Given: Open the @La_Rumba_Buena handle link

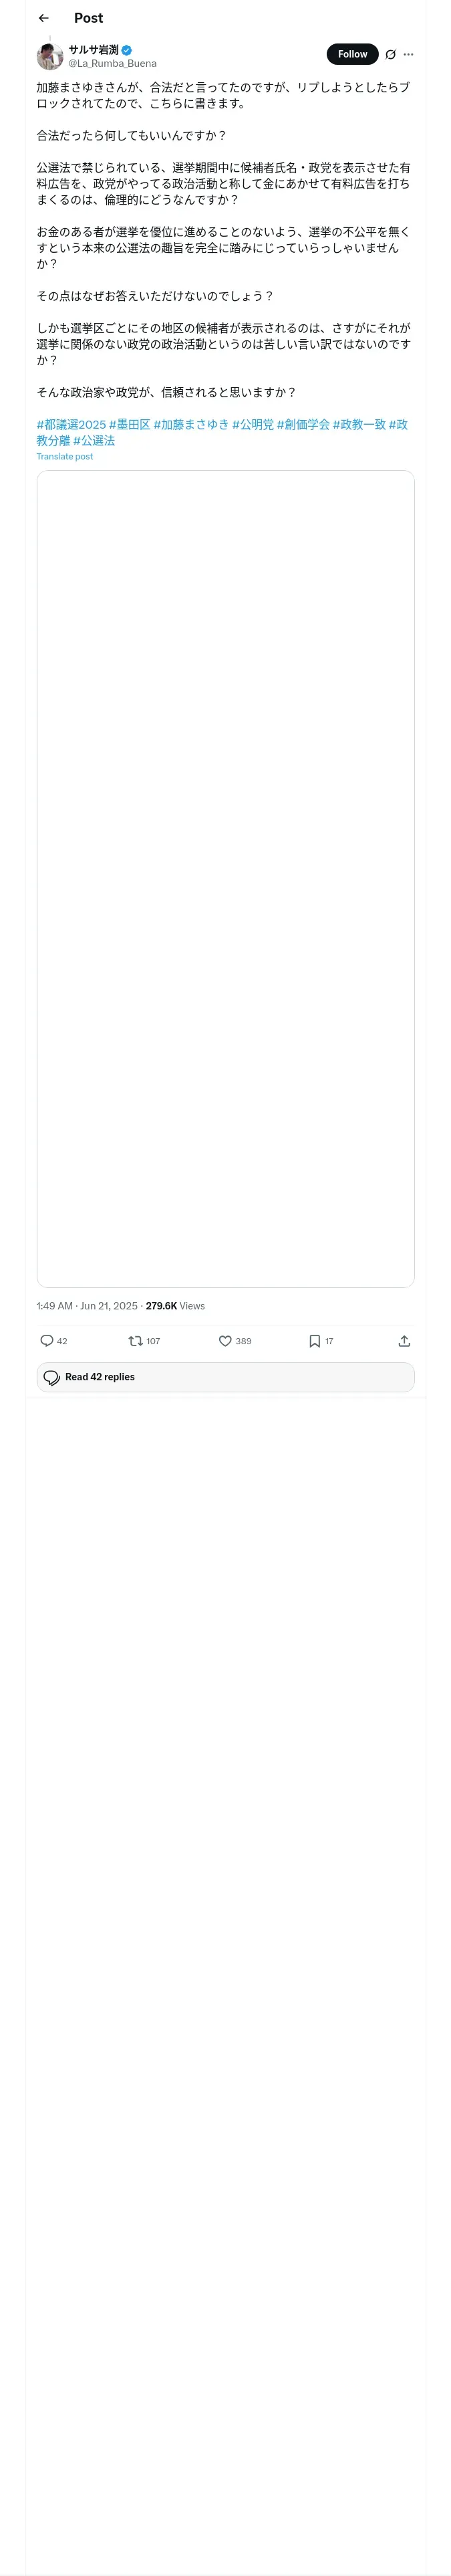Looking at the screenshot, I should [x=112, y=63].
